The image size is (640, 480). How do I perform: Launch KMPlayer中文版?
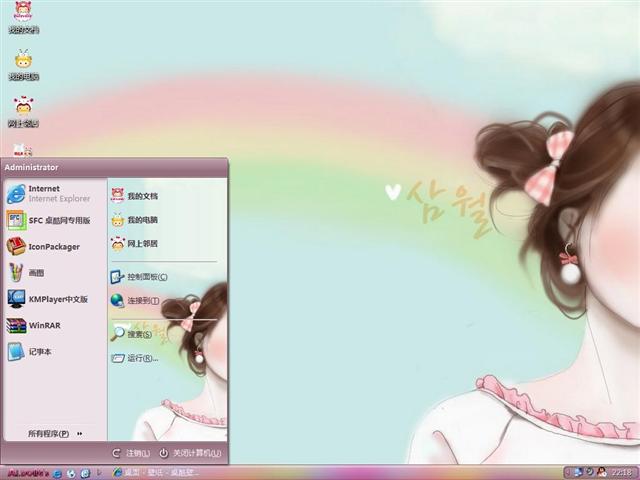tap(48, 299)
